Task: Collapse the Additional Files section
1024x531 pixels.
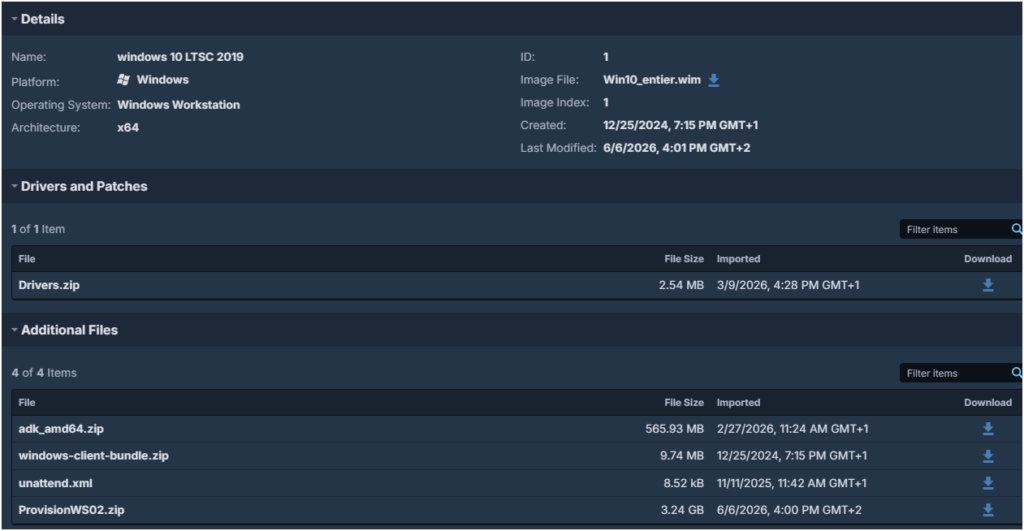Action: (14, 330)
